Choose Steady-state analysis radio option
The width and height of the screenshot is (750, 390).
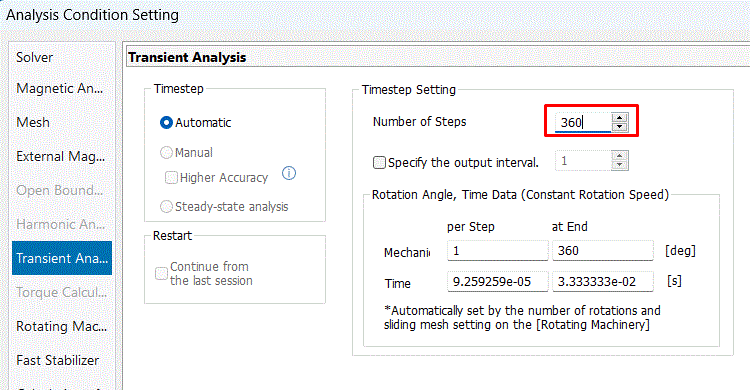point(166,207)
